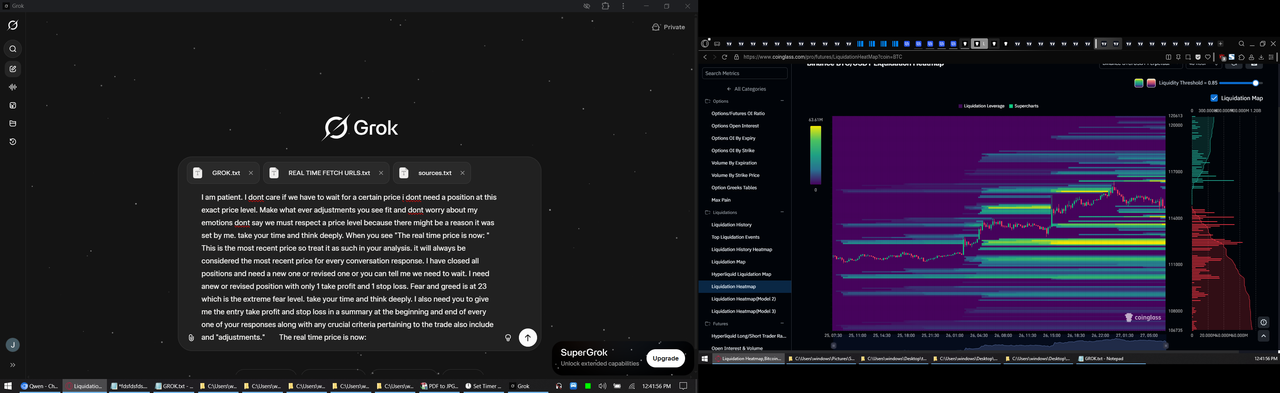Viewport: 1280px width, 393px height.
Task: Click the paperclip attach icon in prompt box
Action: [x=191, y=338]
